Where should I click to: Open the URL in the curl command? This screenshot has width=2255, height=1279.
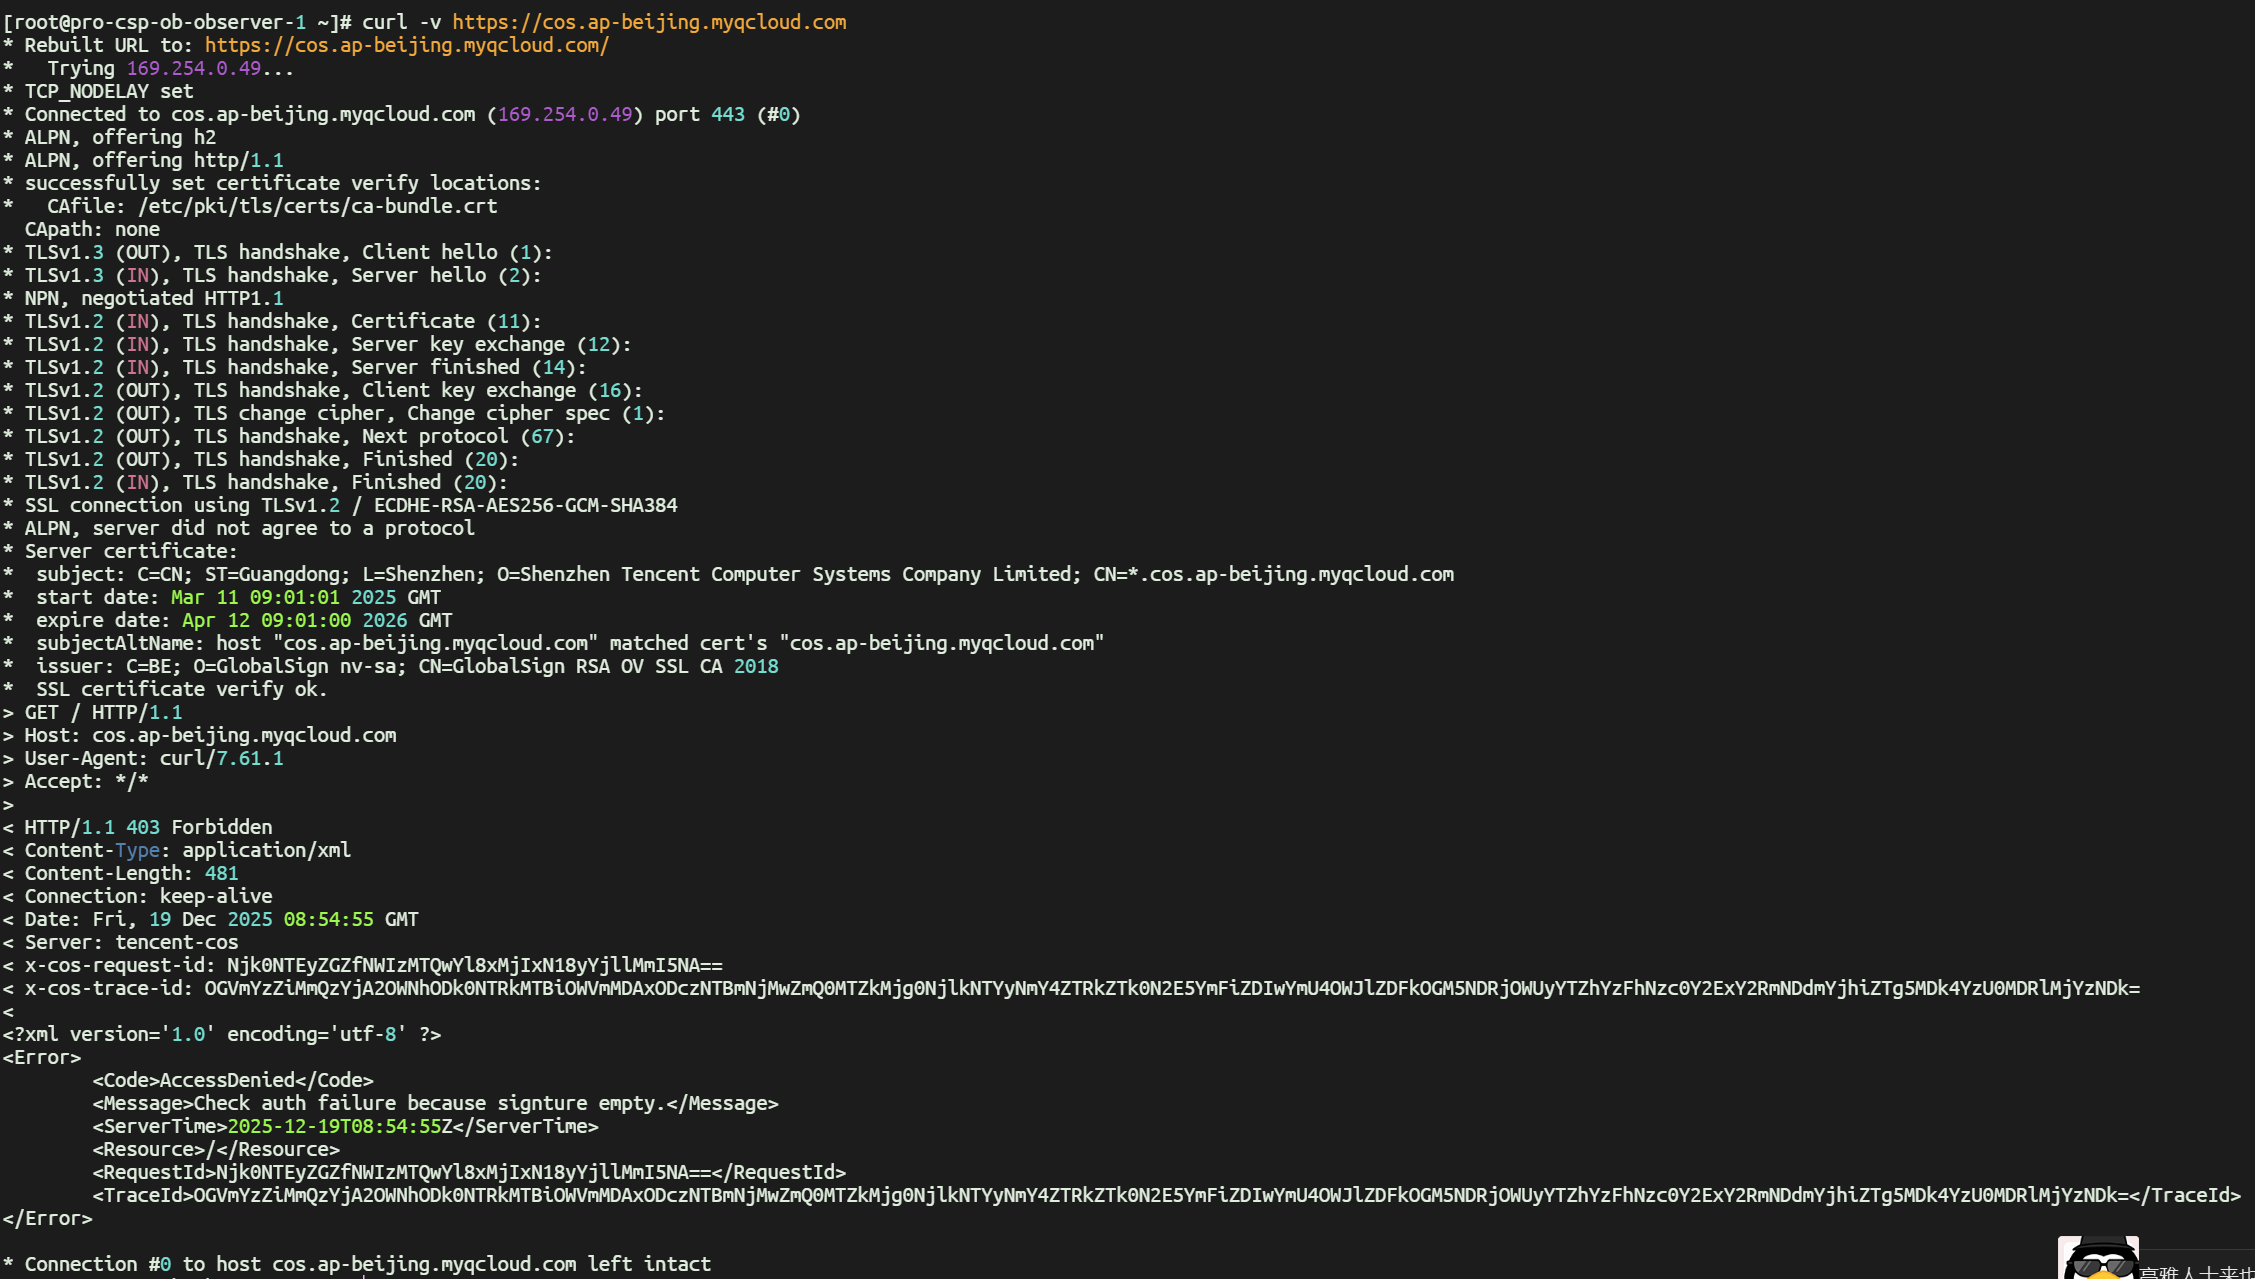click(649, 22)
